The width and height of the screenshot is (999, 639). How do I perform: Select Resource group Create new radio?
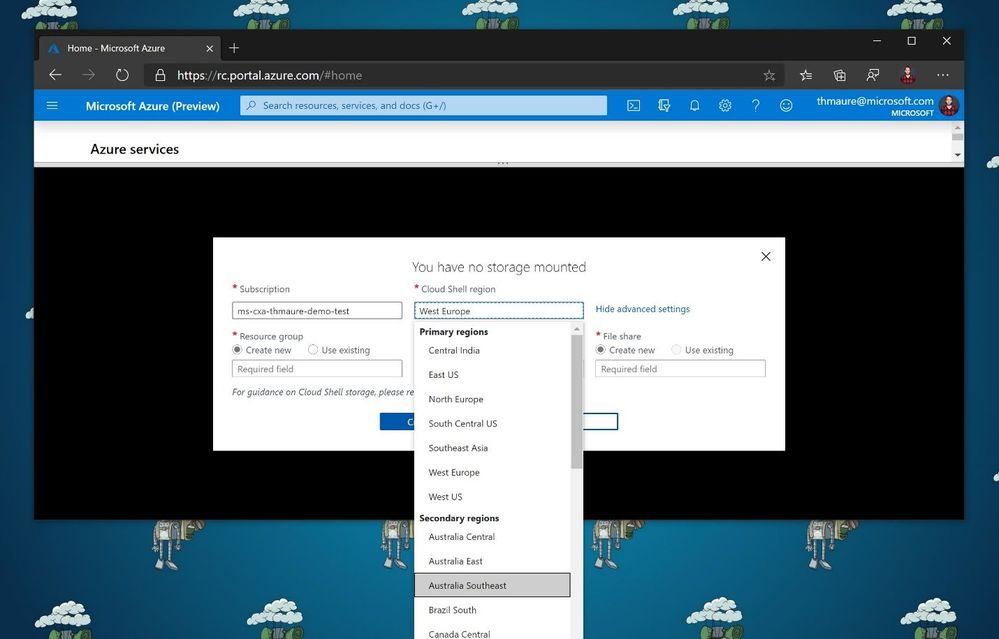[x=237, y=350]
